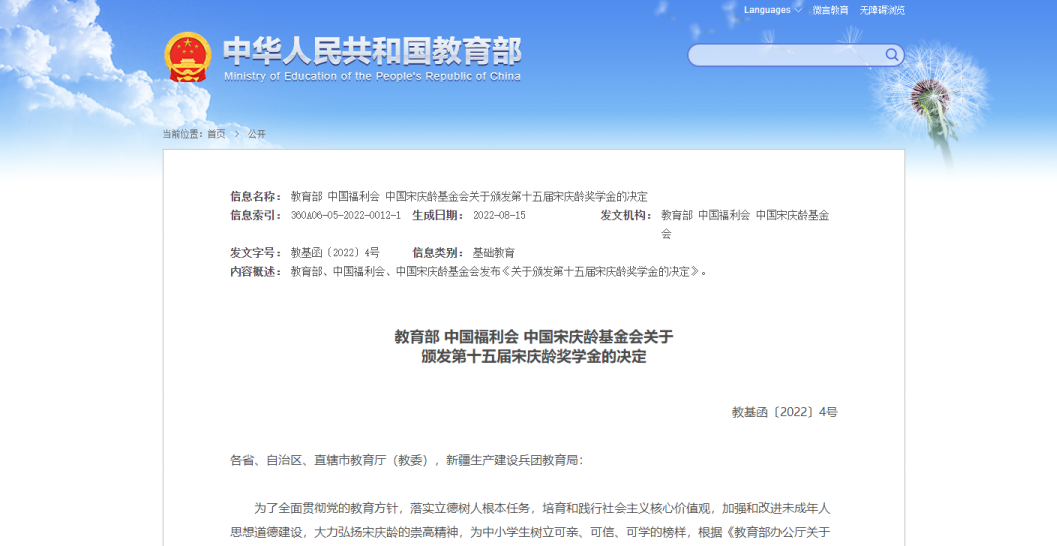
Task: Open 公开 in breadcrumb
Action: (x=257, y=134)
